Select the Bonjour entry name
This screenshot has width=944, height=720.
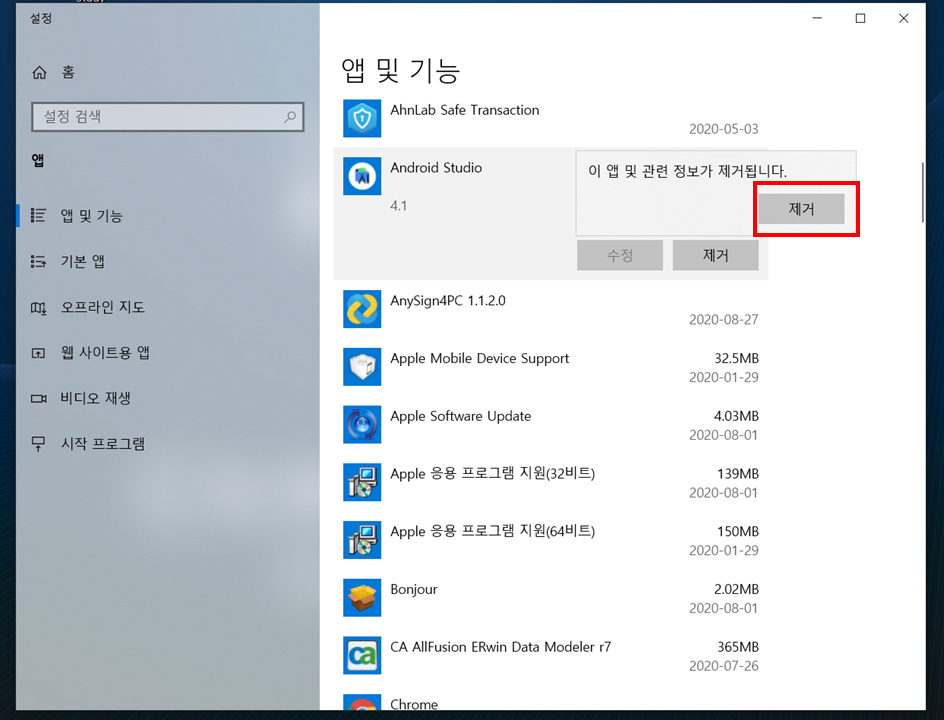coord(414,589)
